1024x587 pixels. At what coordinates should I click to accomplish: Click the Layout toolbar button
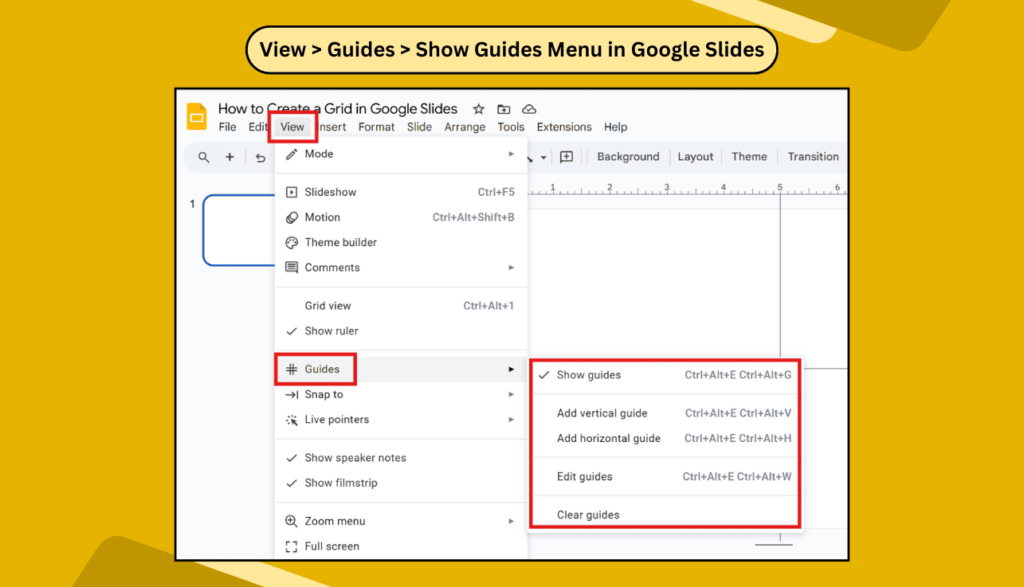click(x=696, y=157)
